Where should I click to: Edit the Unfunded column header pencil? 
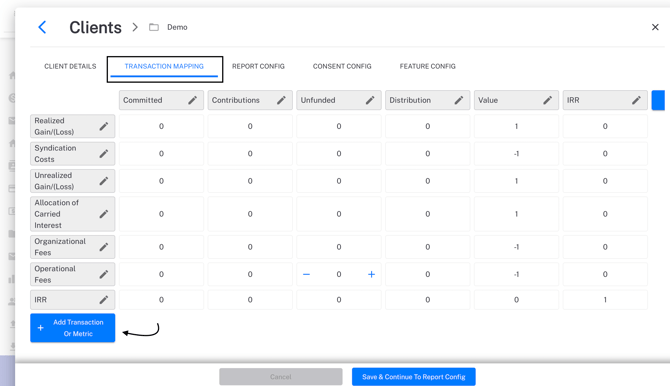(370, 100)
